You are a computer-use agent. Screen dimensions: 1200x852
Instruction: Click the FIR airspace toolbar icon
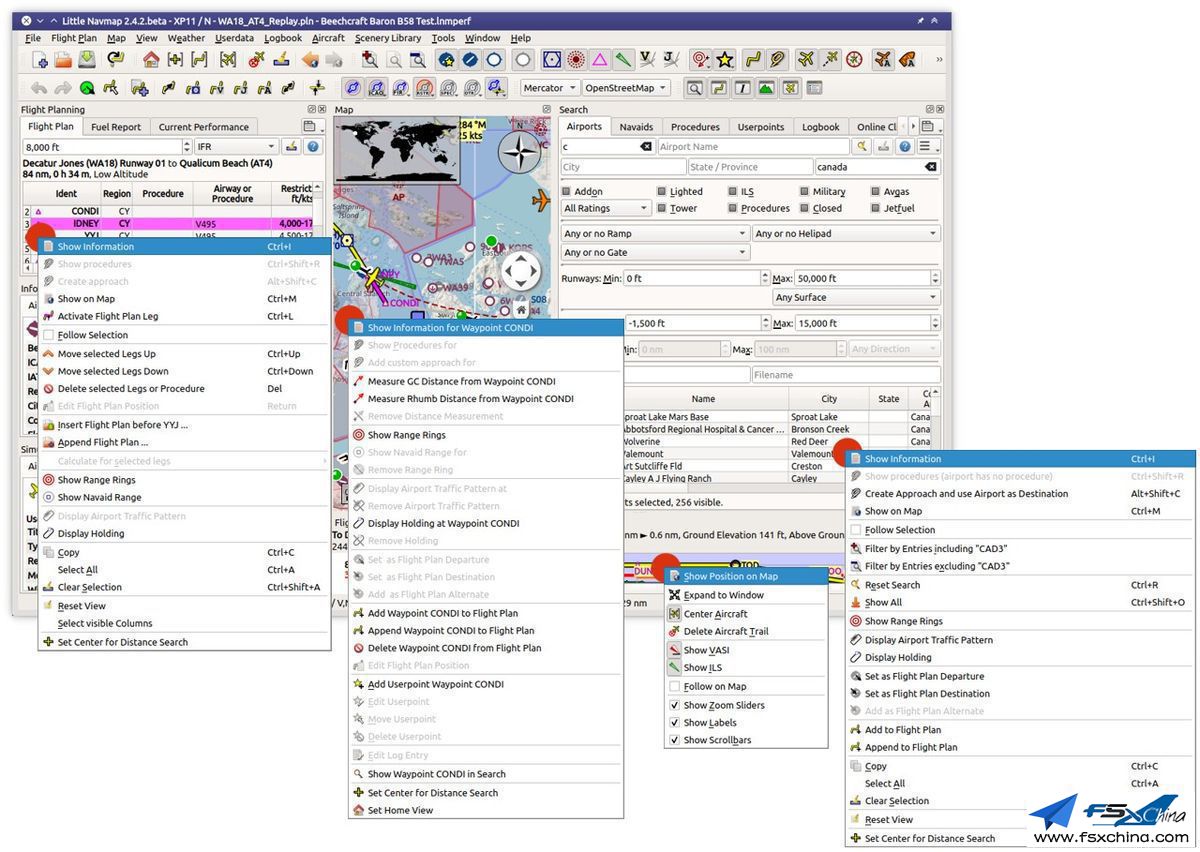click(x=401, y=88)
